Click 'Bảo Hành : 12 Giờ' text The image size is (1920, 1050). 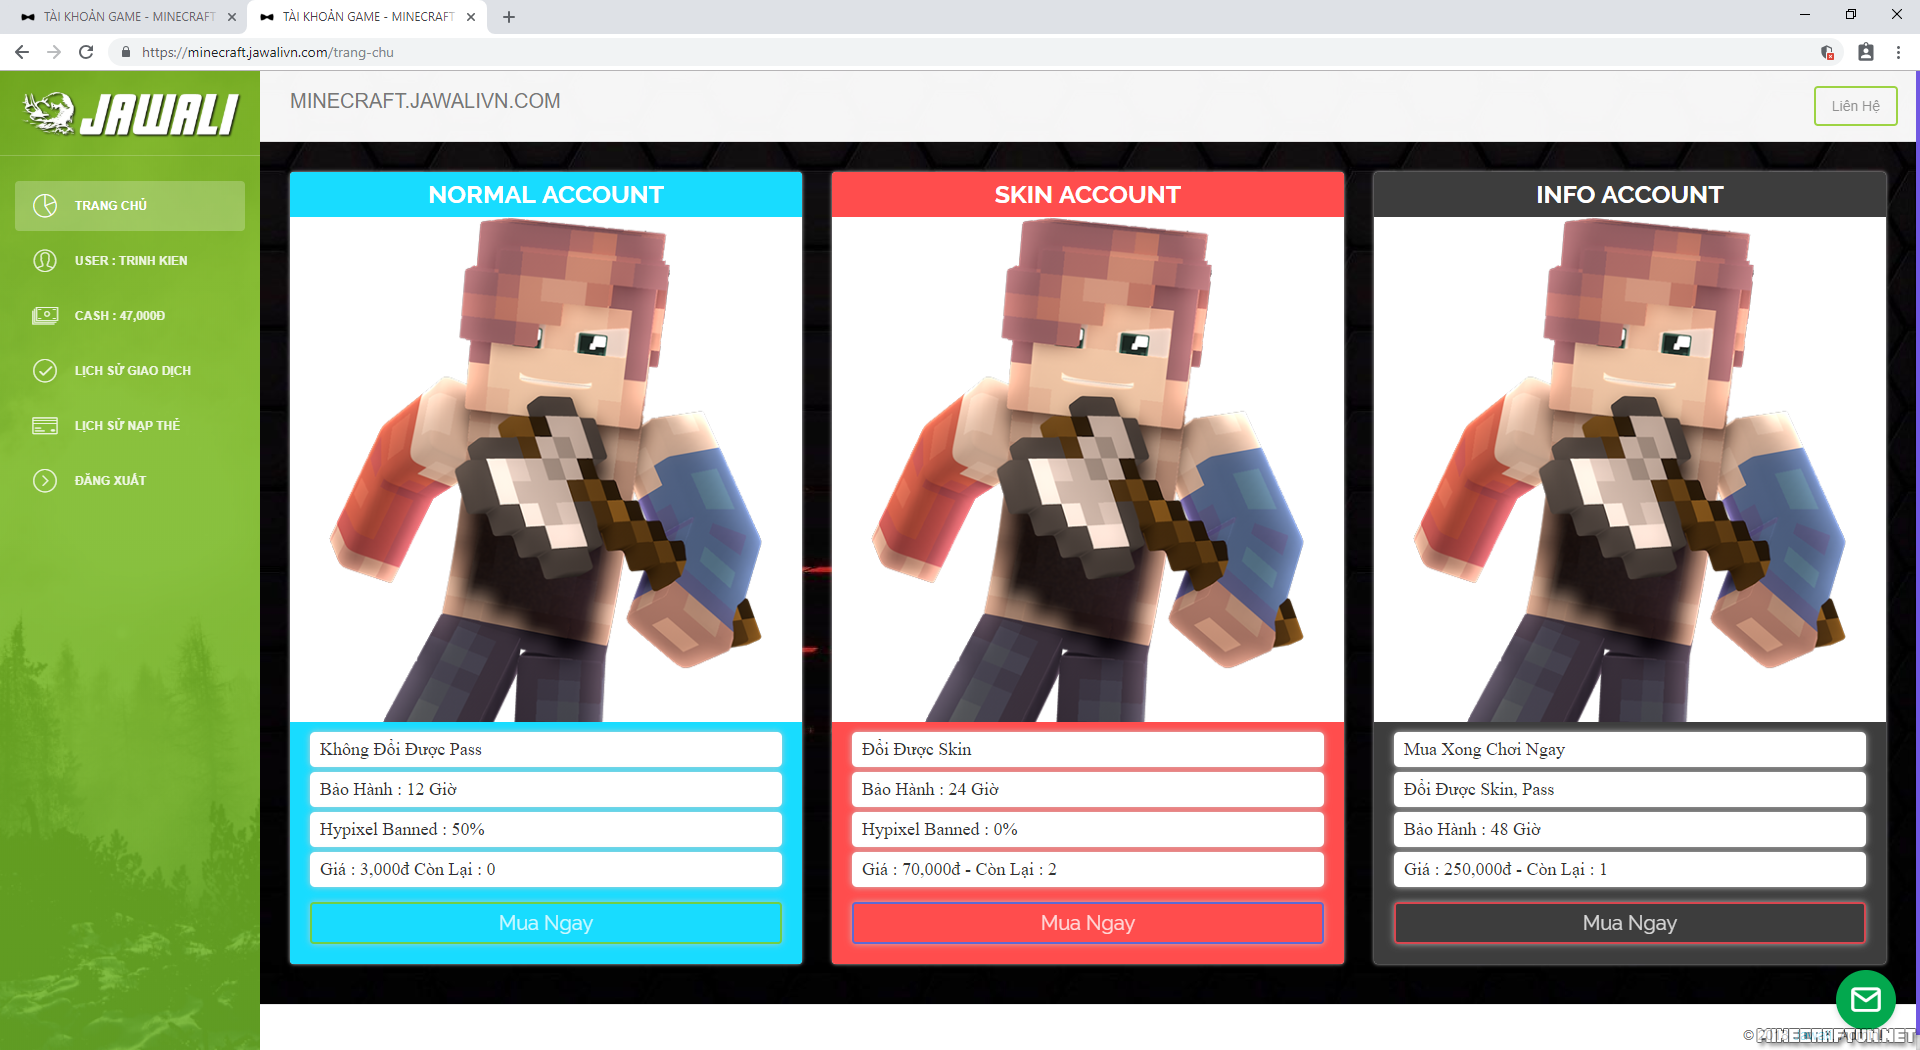(388, 790)
